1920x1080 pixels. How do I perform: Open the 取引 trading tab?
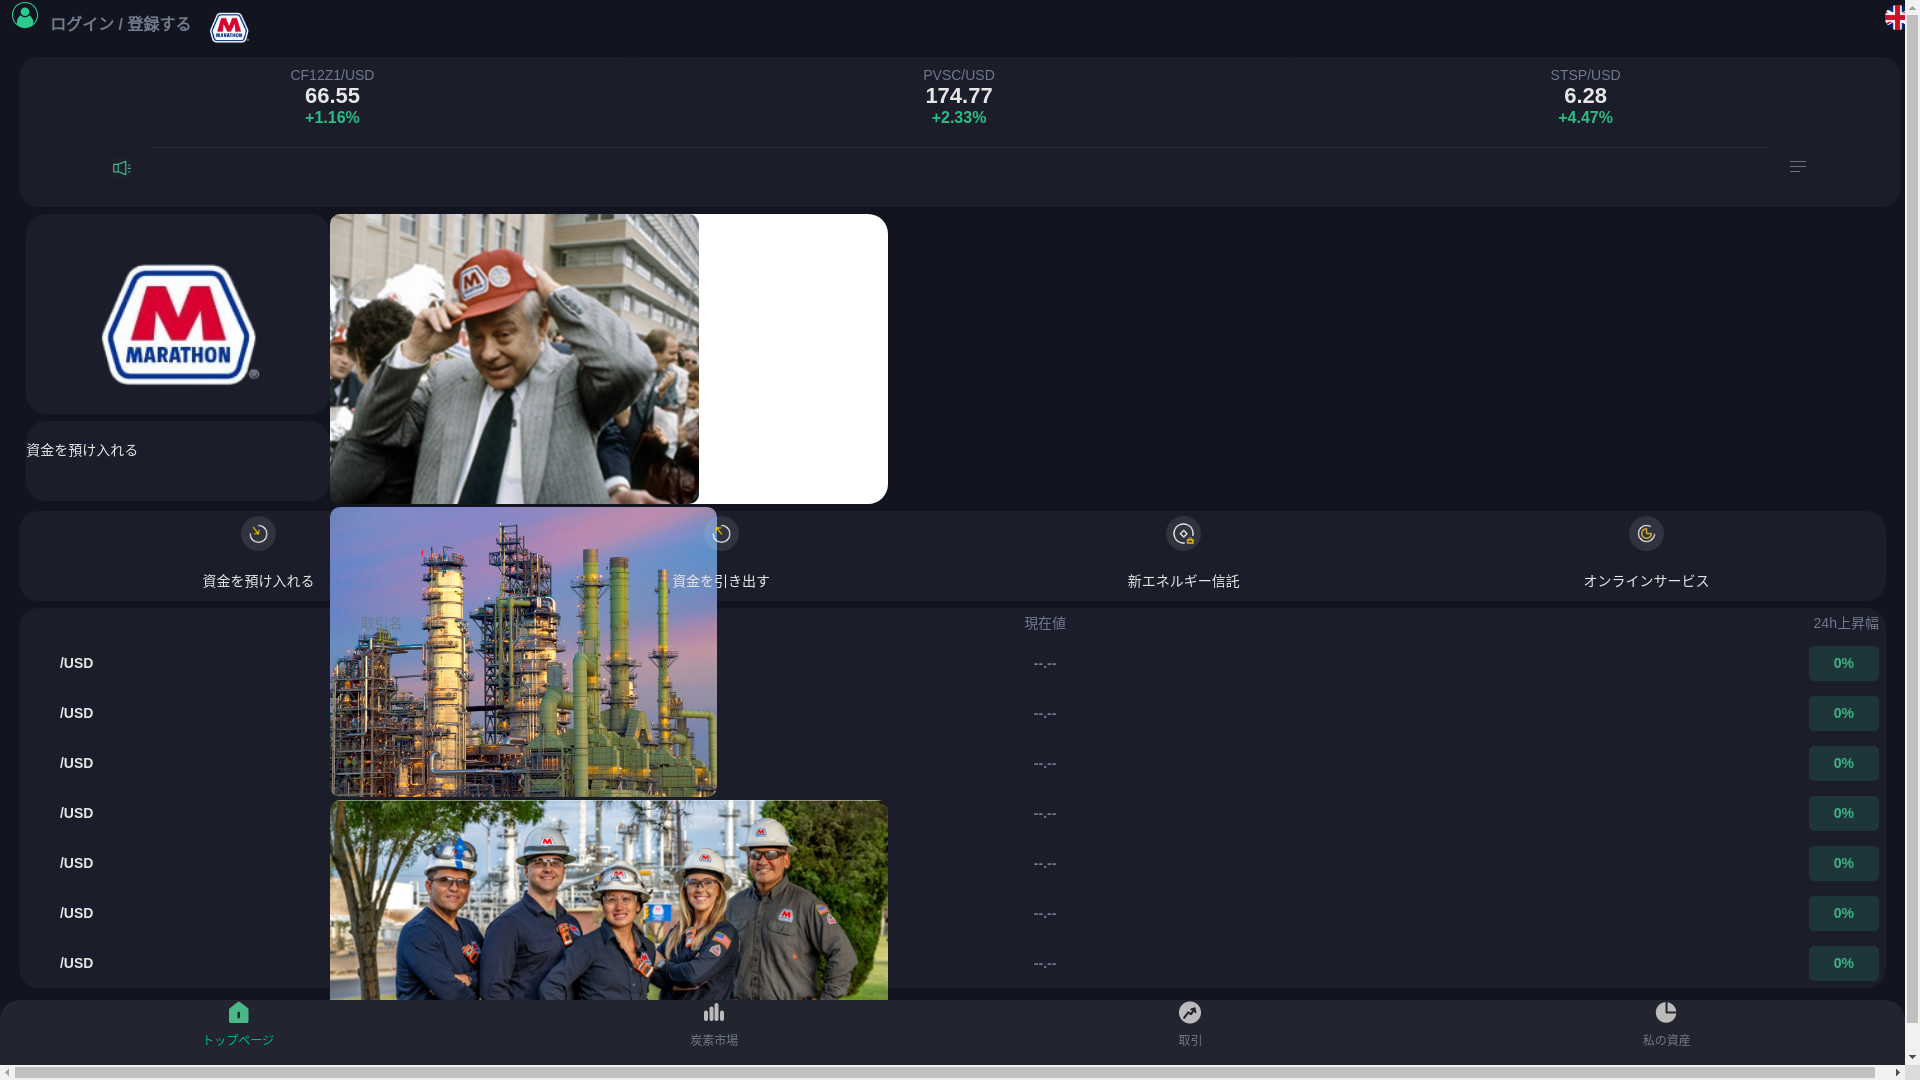click(x=1190, y=1025)
